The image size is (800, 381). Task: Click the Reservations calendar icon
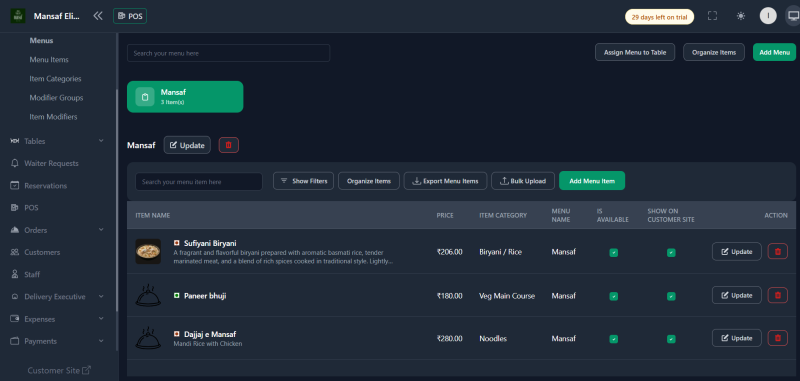tap(15, 186)
